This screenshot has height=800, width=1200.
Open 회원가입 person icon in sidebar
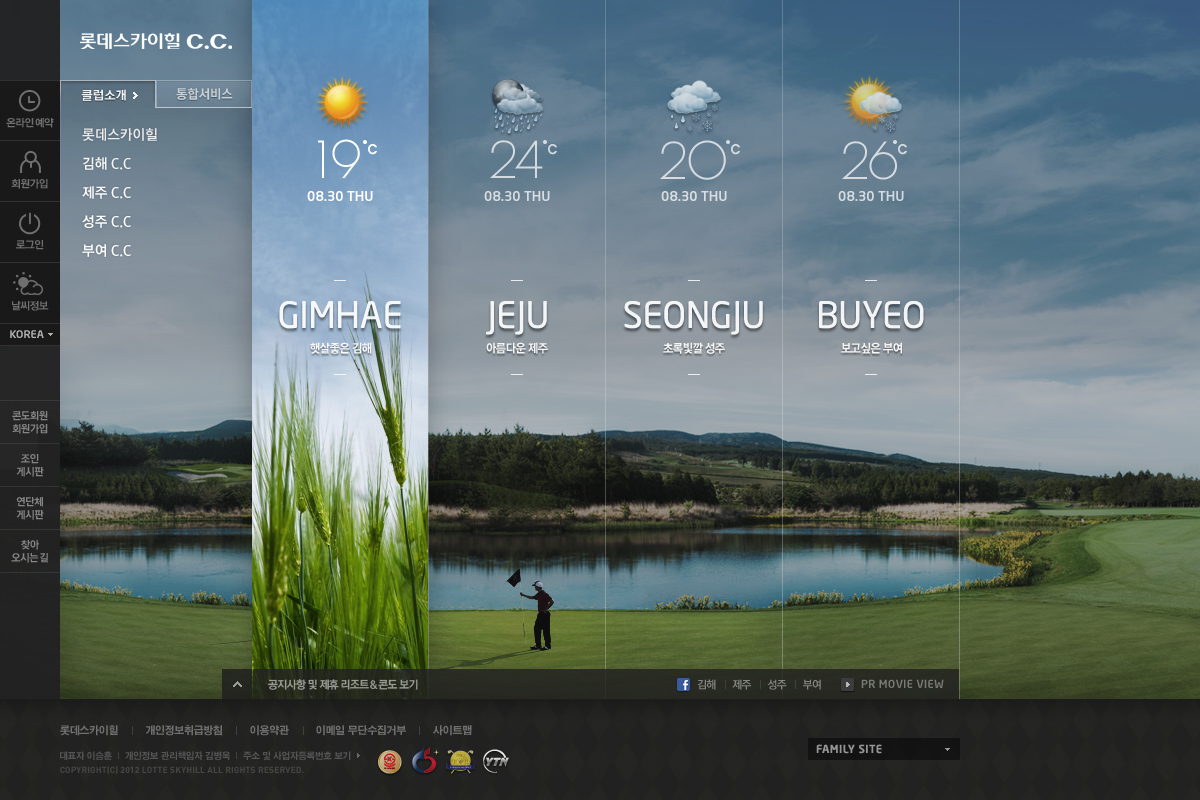coord(30,161)
